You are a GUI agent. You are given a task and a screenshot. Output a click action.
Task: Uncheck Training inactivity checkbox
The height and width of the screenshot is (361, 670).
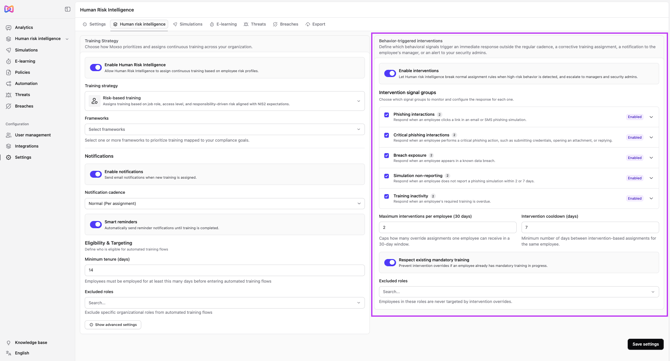[386, 196]
